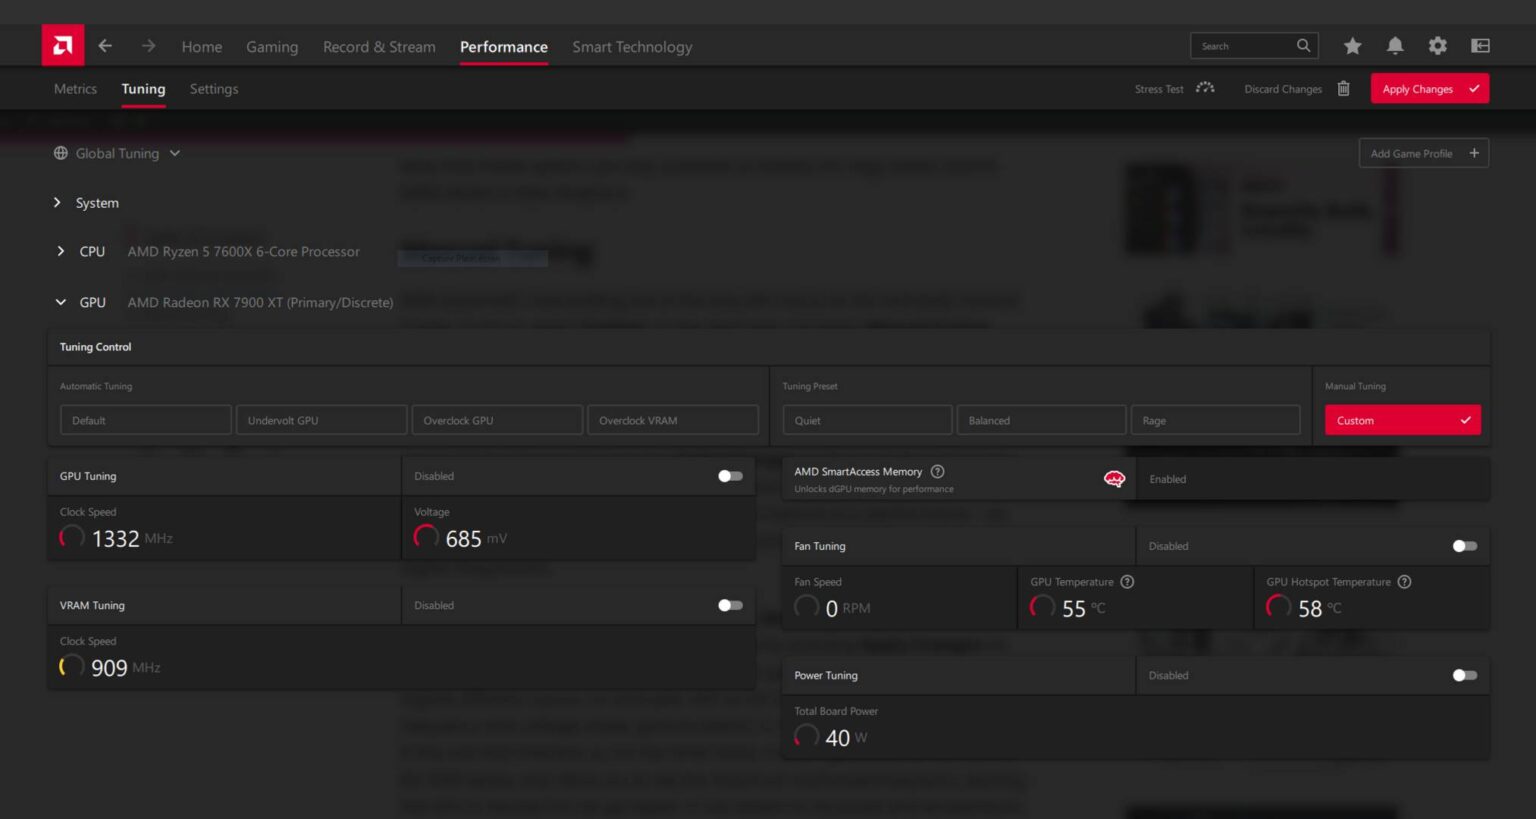The image size is (1536, 819).
Task: Select the Overclock GPU option
Action: click(x=497, y=420)
